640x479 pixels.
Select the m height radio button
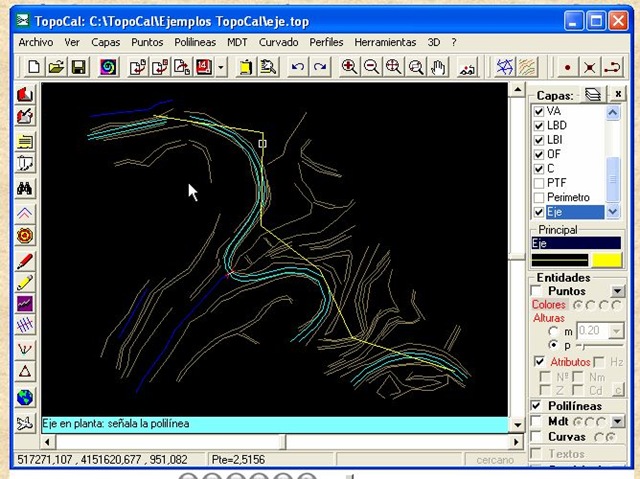pyautogui.click(x=553, y=331)
